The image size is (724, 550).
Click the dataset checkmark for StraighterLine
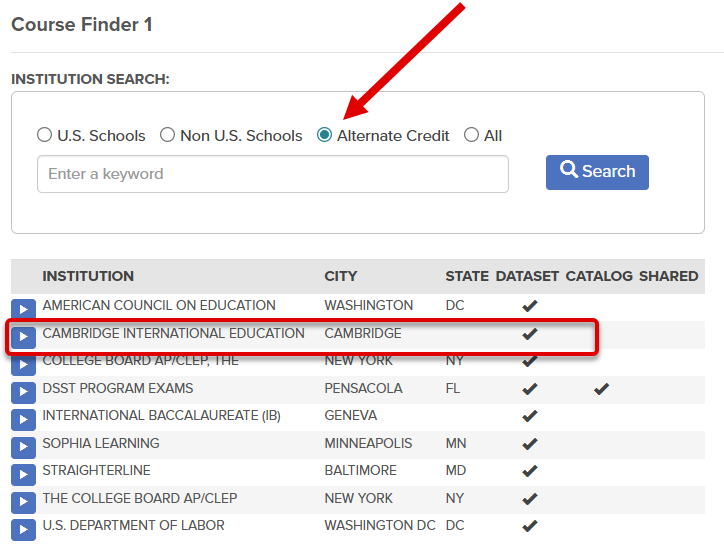[530, 471]
